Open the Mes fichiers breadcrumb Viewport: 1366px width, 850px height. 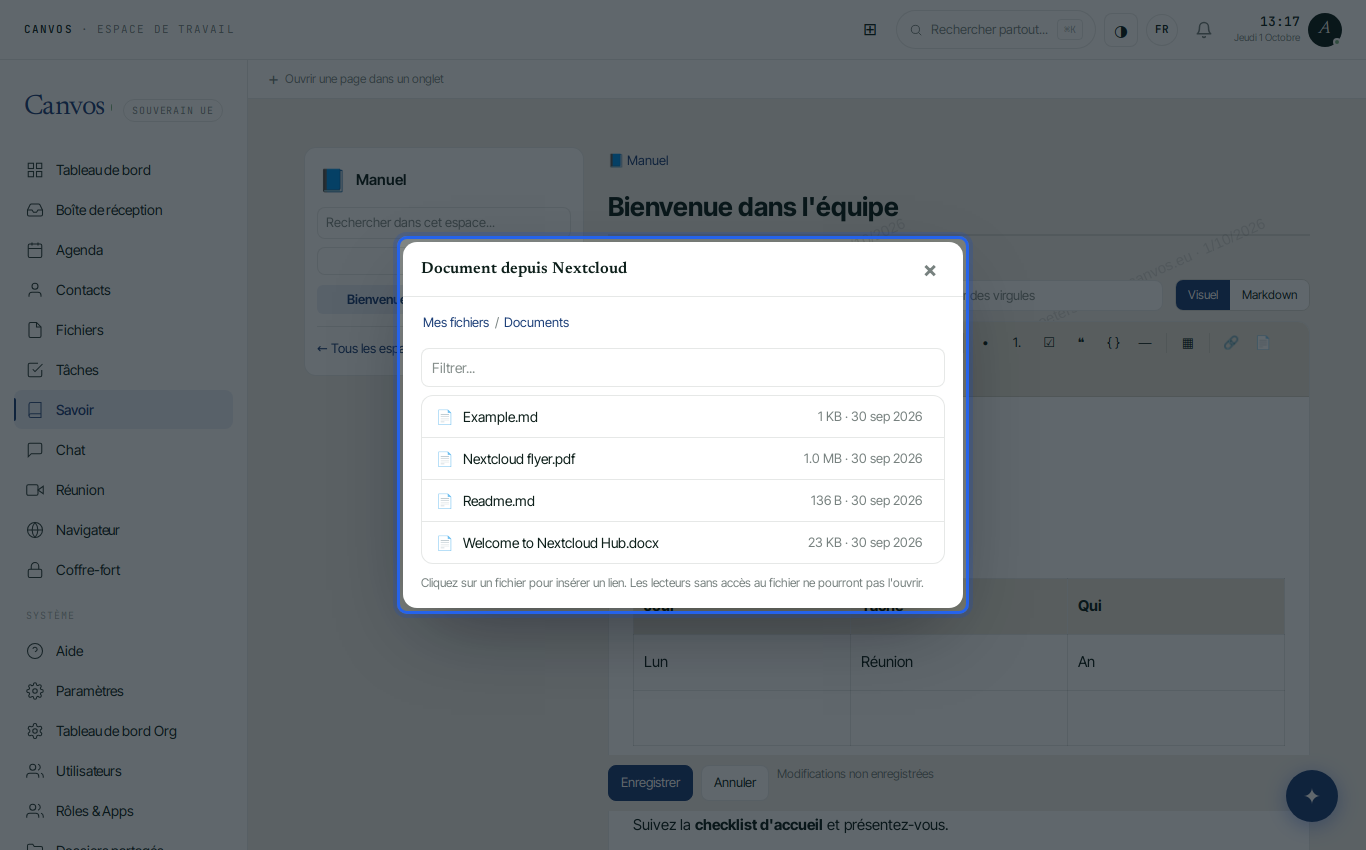456,322
